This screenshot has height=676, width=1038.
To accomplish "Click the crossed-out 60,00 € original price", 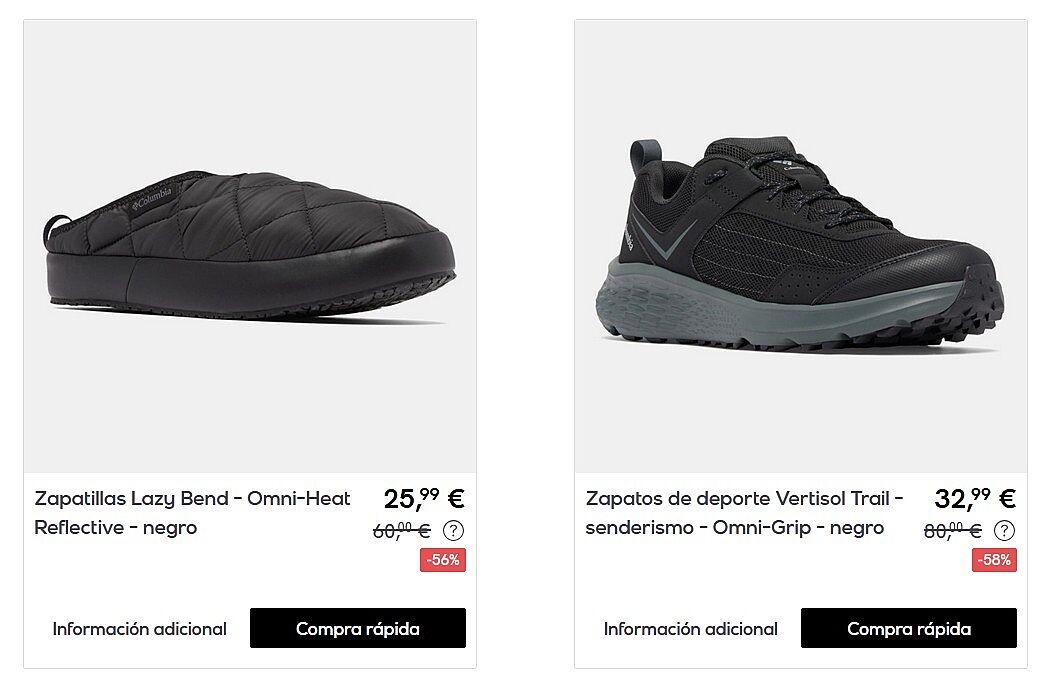I will click(402, 530).
